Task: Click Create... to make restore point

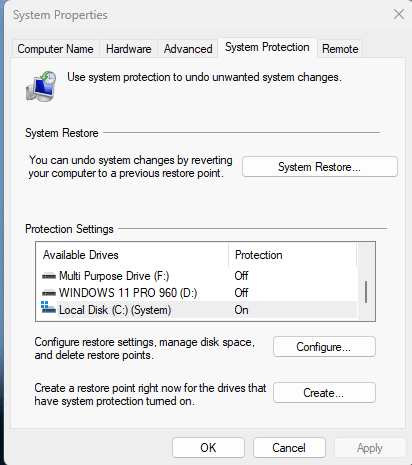Action: click(x=324, y=393)
